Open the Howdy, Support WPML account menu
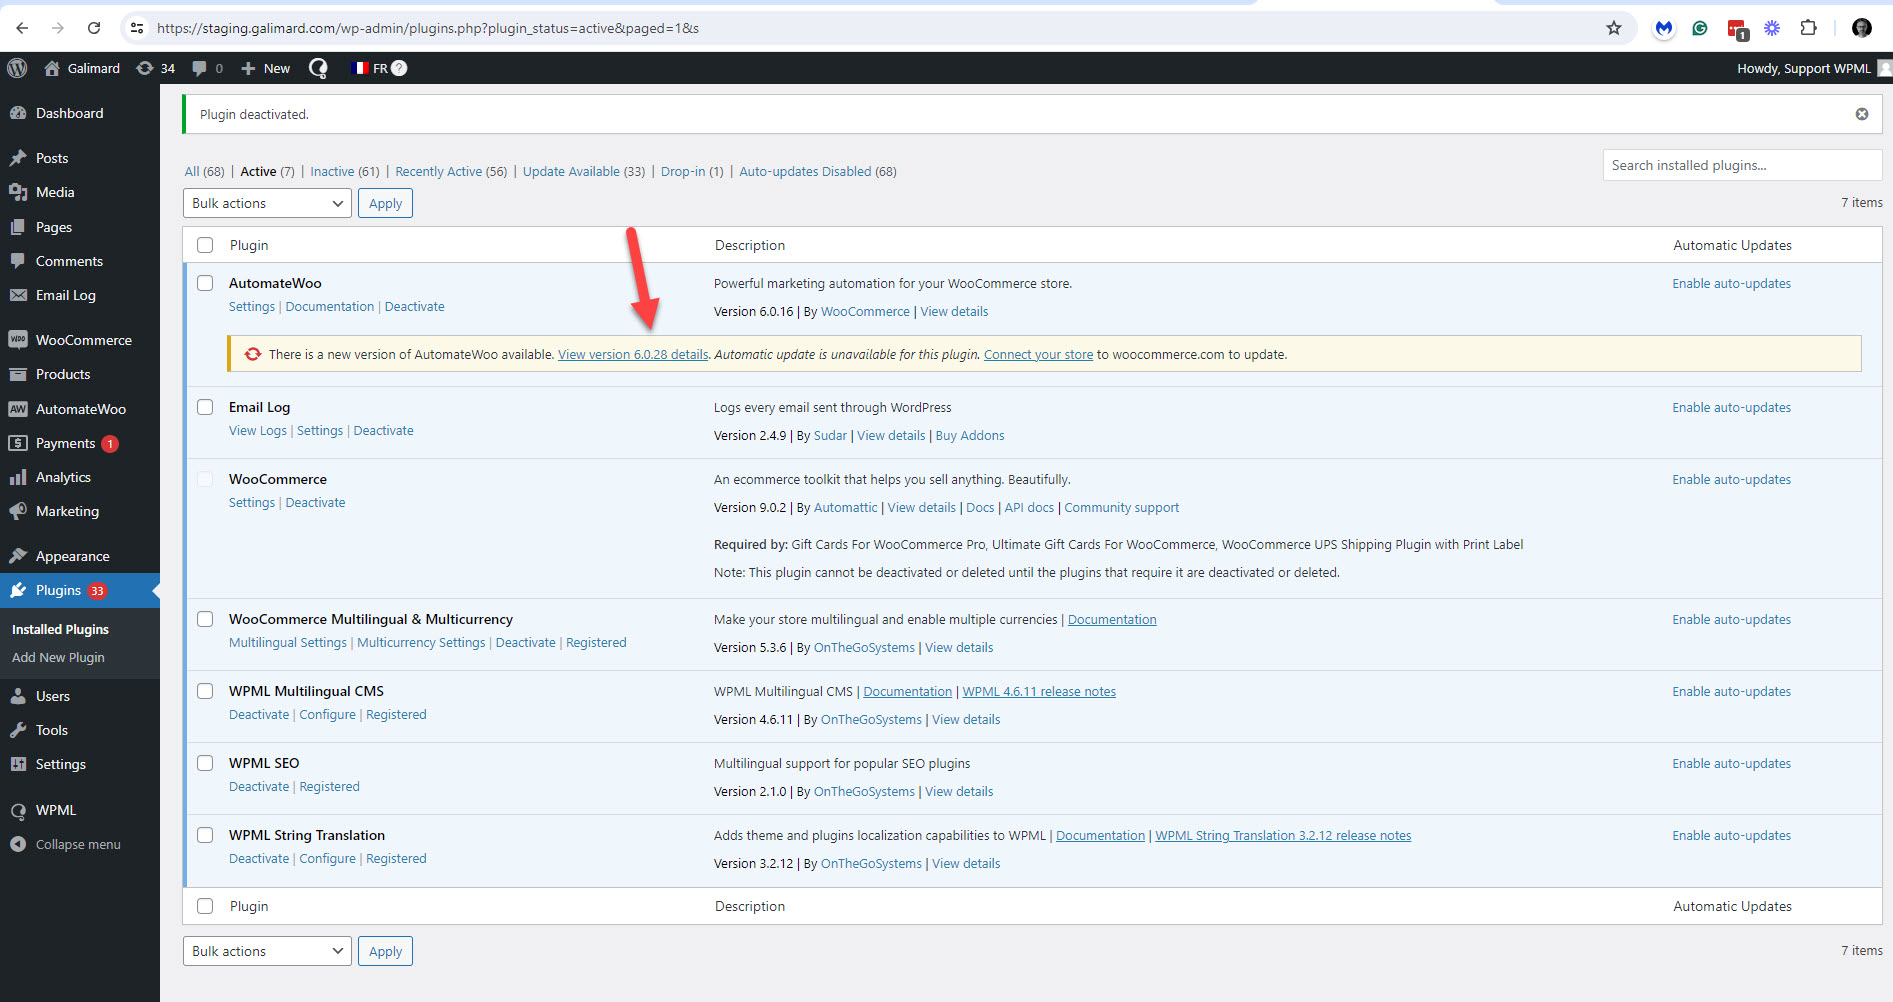This screenshot has height=1002, width=1893. point(1813,68)
